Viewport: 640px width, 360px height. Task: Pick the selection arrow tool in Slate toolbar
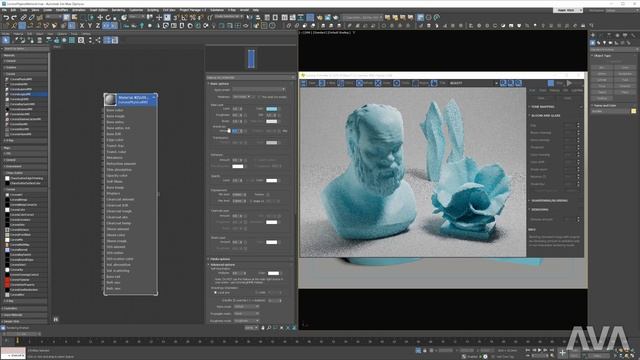point(6,40)
